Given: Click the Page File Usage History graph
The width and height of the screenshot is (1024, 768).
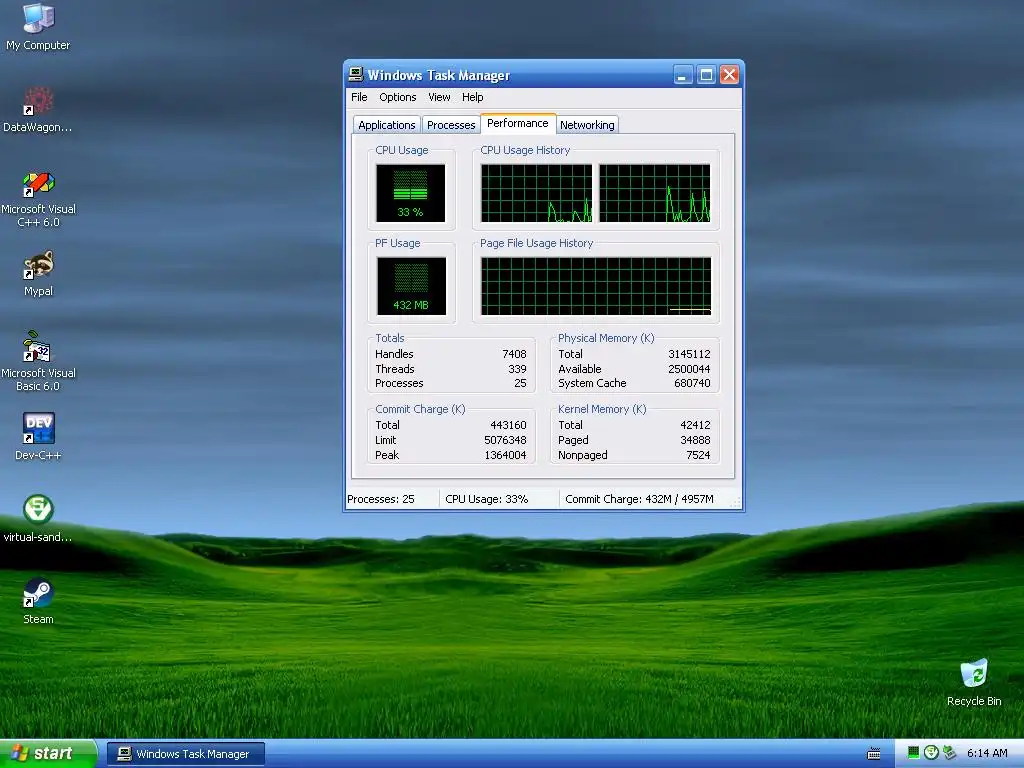Looking at the screenshot, I should (596, 286).
